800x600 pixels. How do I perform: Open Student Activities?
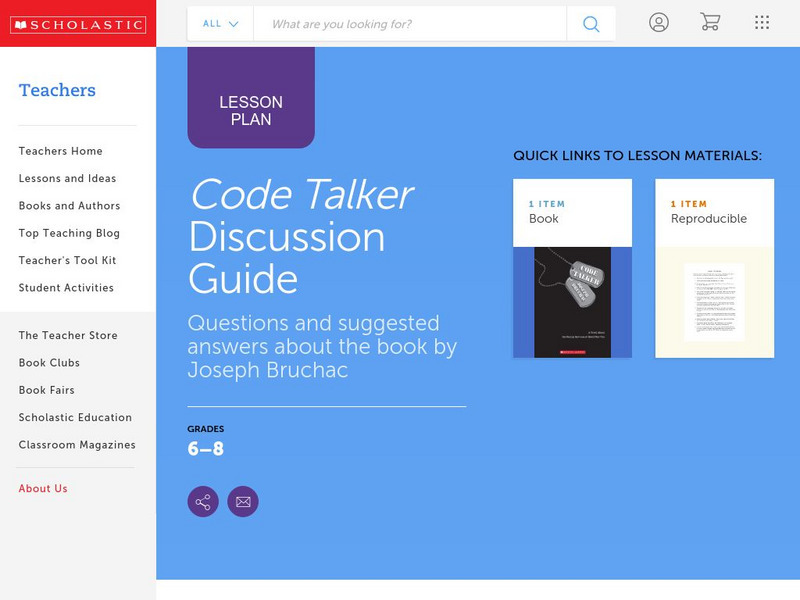66,288
